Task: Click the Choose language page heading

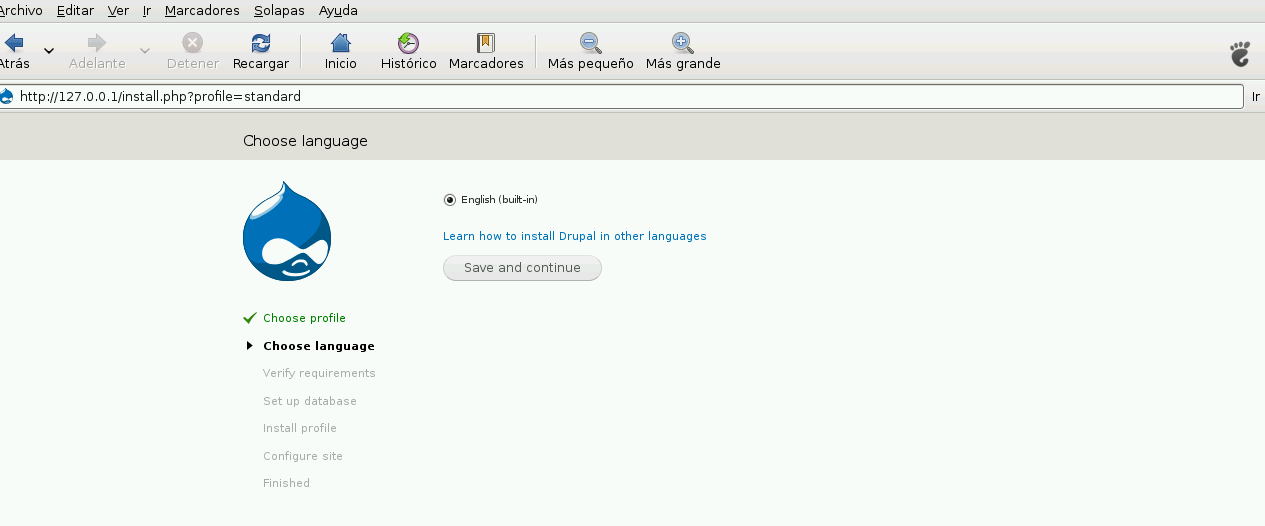Action: click(305, 141)
